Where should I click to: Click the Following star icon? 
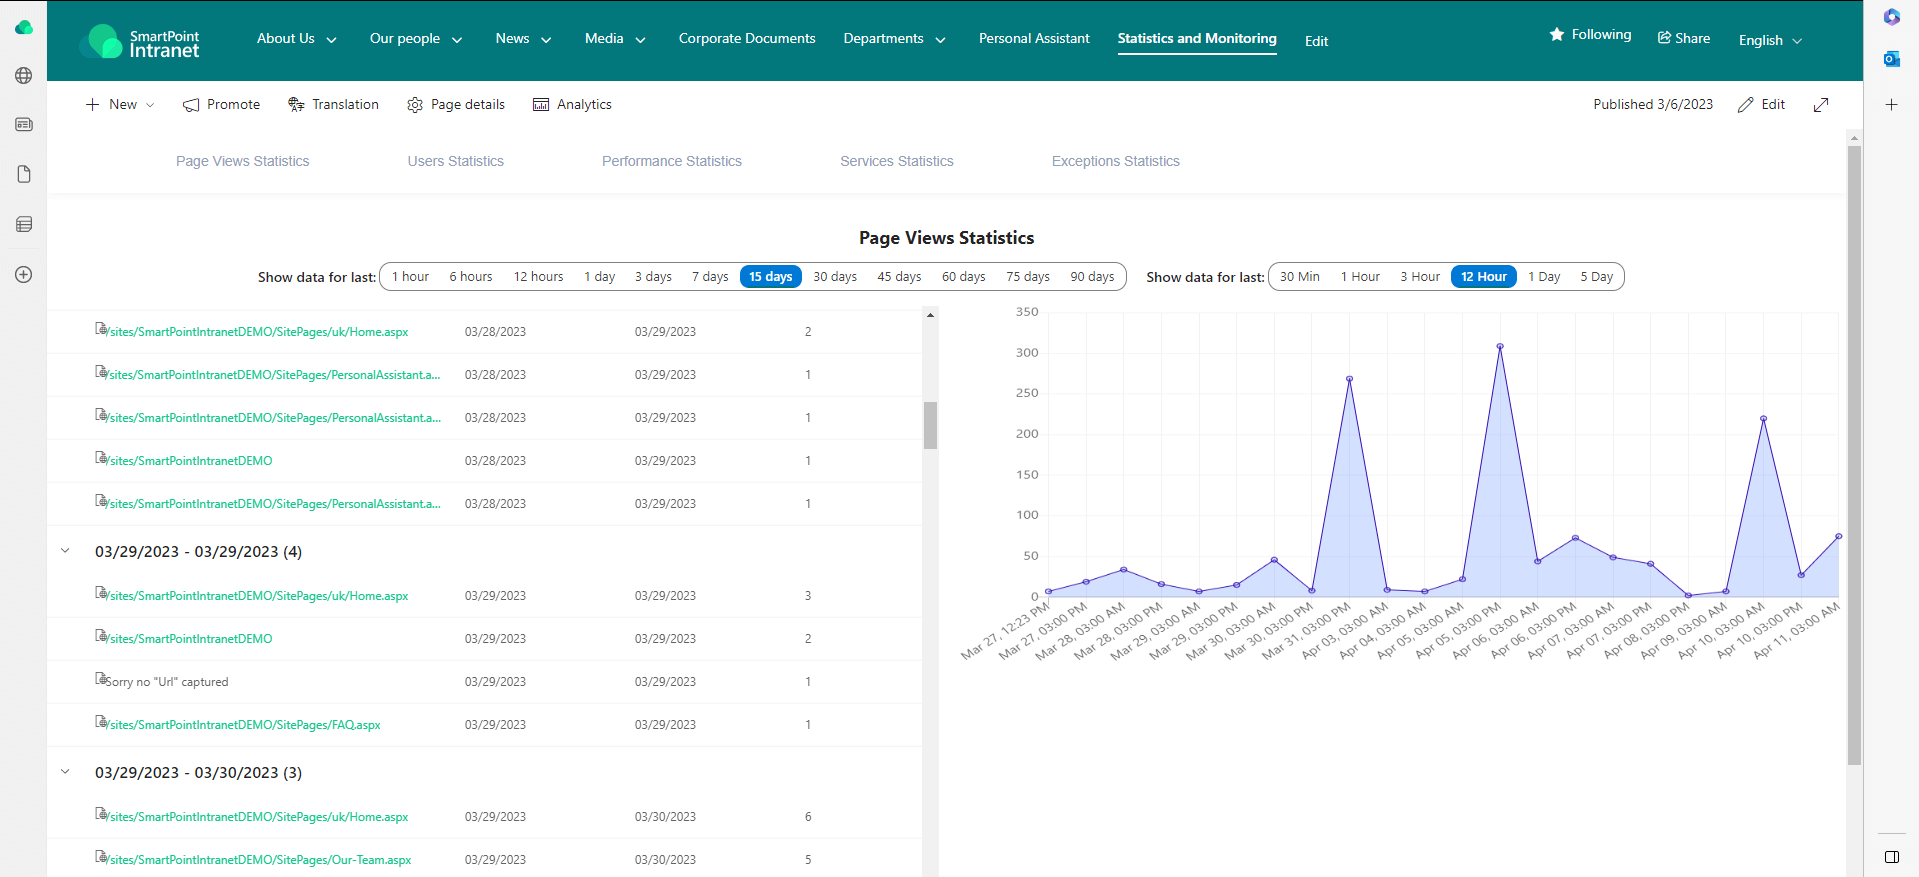(x=1557, y=35)
